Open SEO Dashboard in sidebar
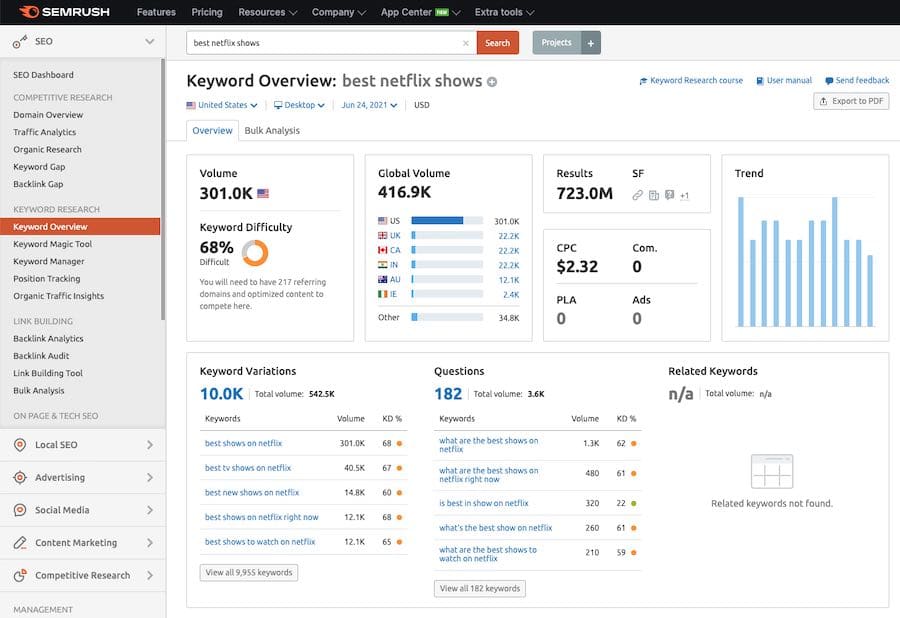Image resolution: width=900 pixels, height=618 pixels. (x=43, y=75)
